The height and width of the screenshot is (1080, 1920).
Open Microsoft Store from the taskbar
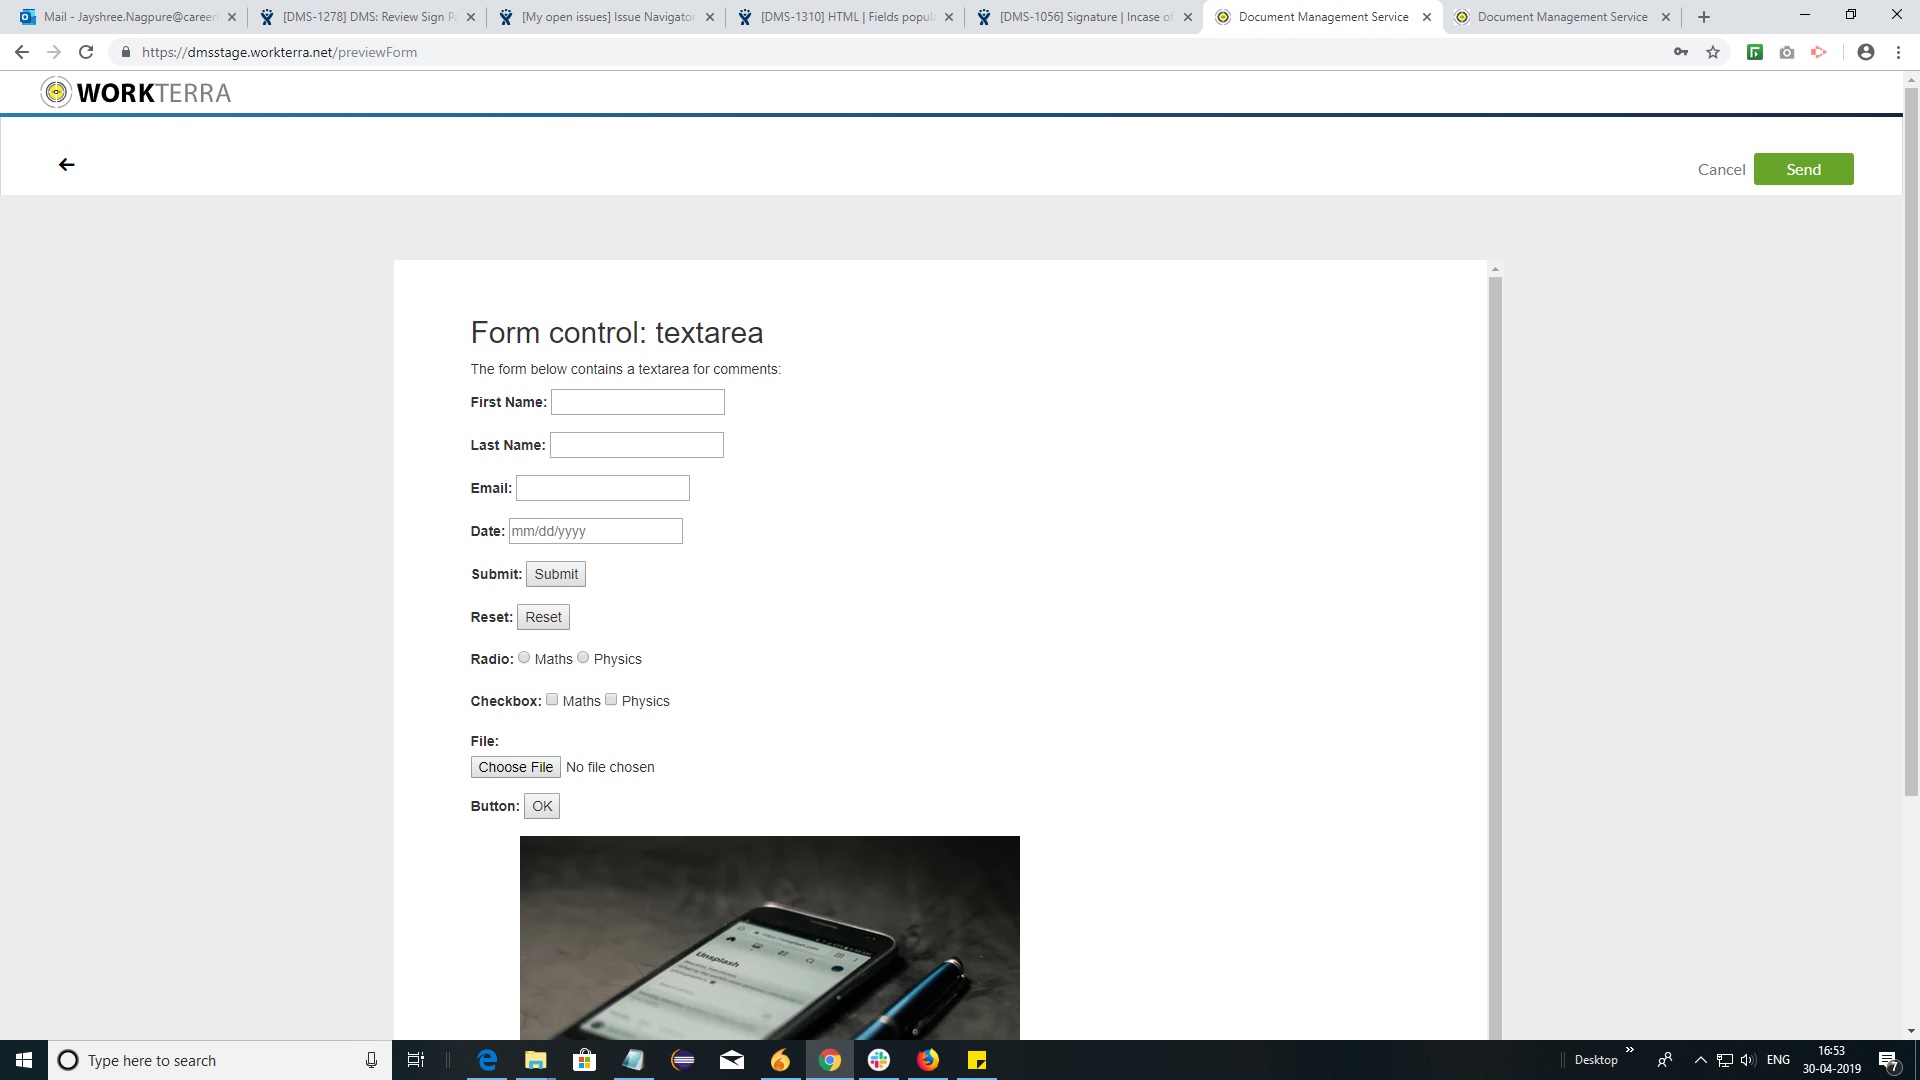(x=585, y=1060)
